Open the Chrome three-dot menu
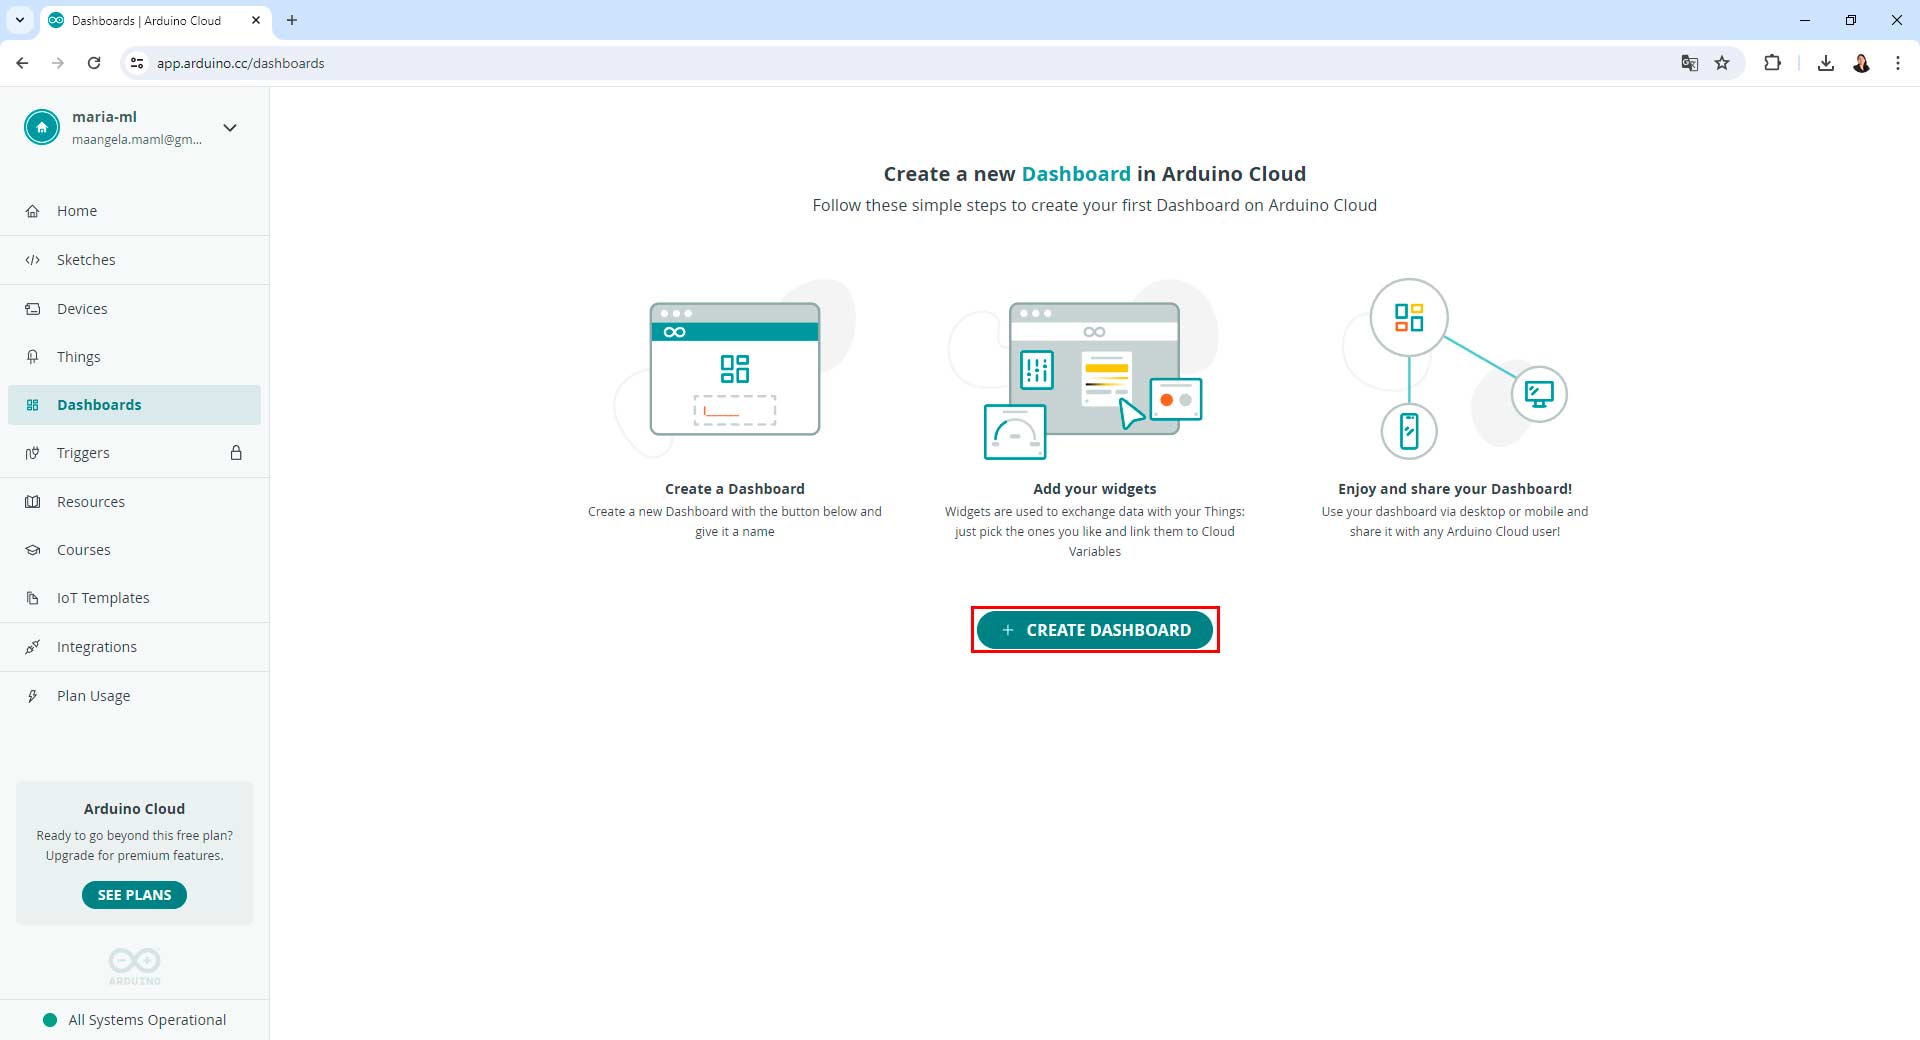Viewport: 1920px width, 1040px height. [x=1898, y=63]
